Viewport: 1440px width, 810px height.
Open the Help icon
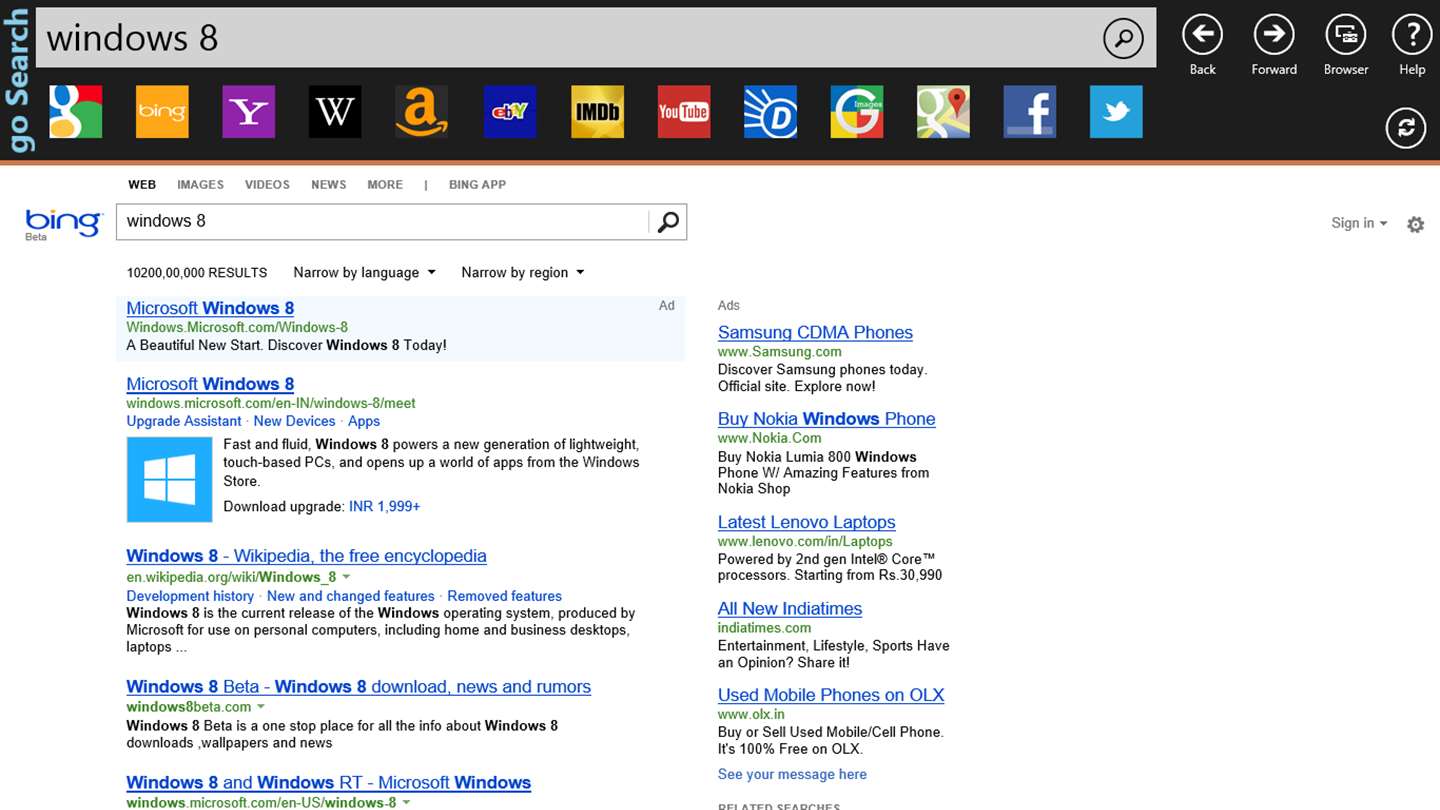1412,34
